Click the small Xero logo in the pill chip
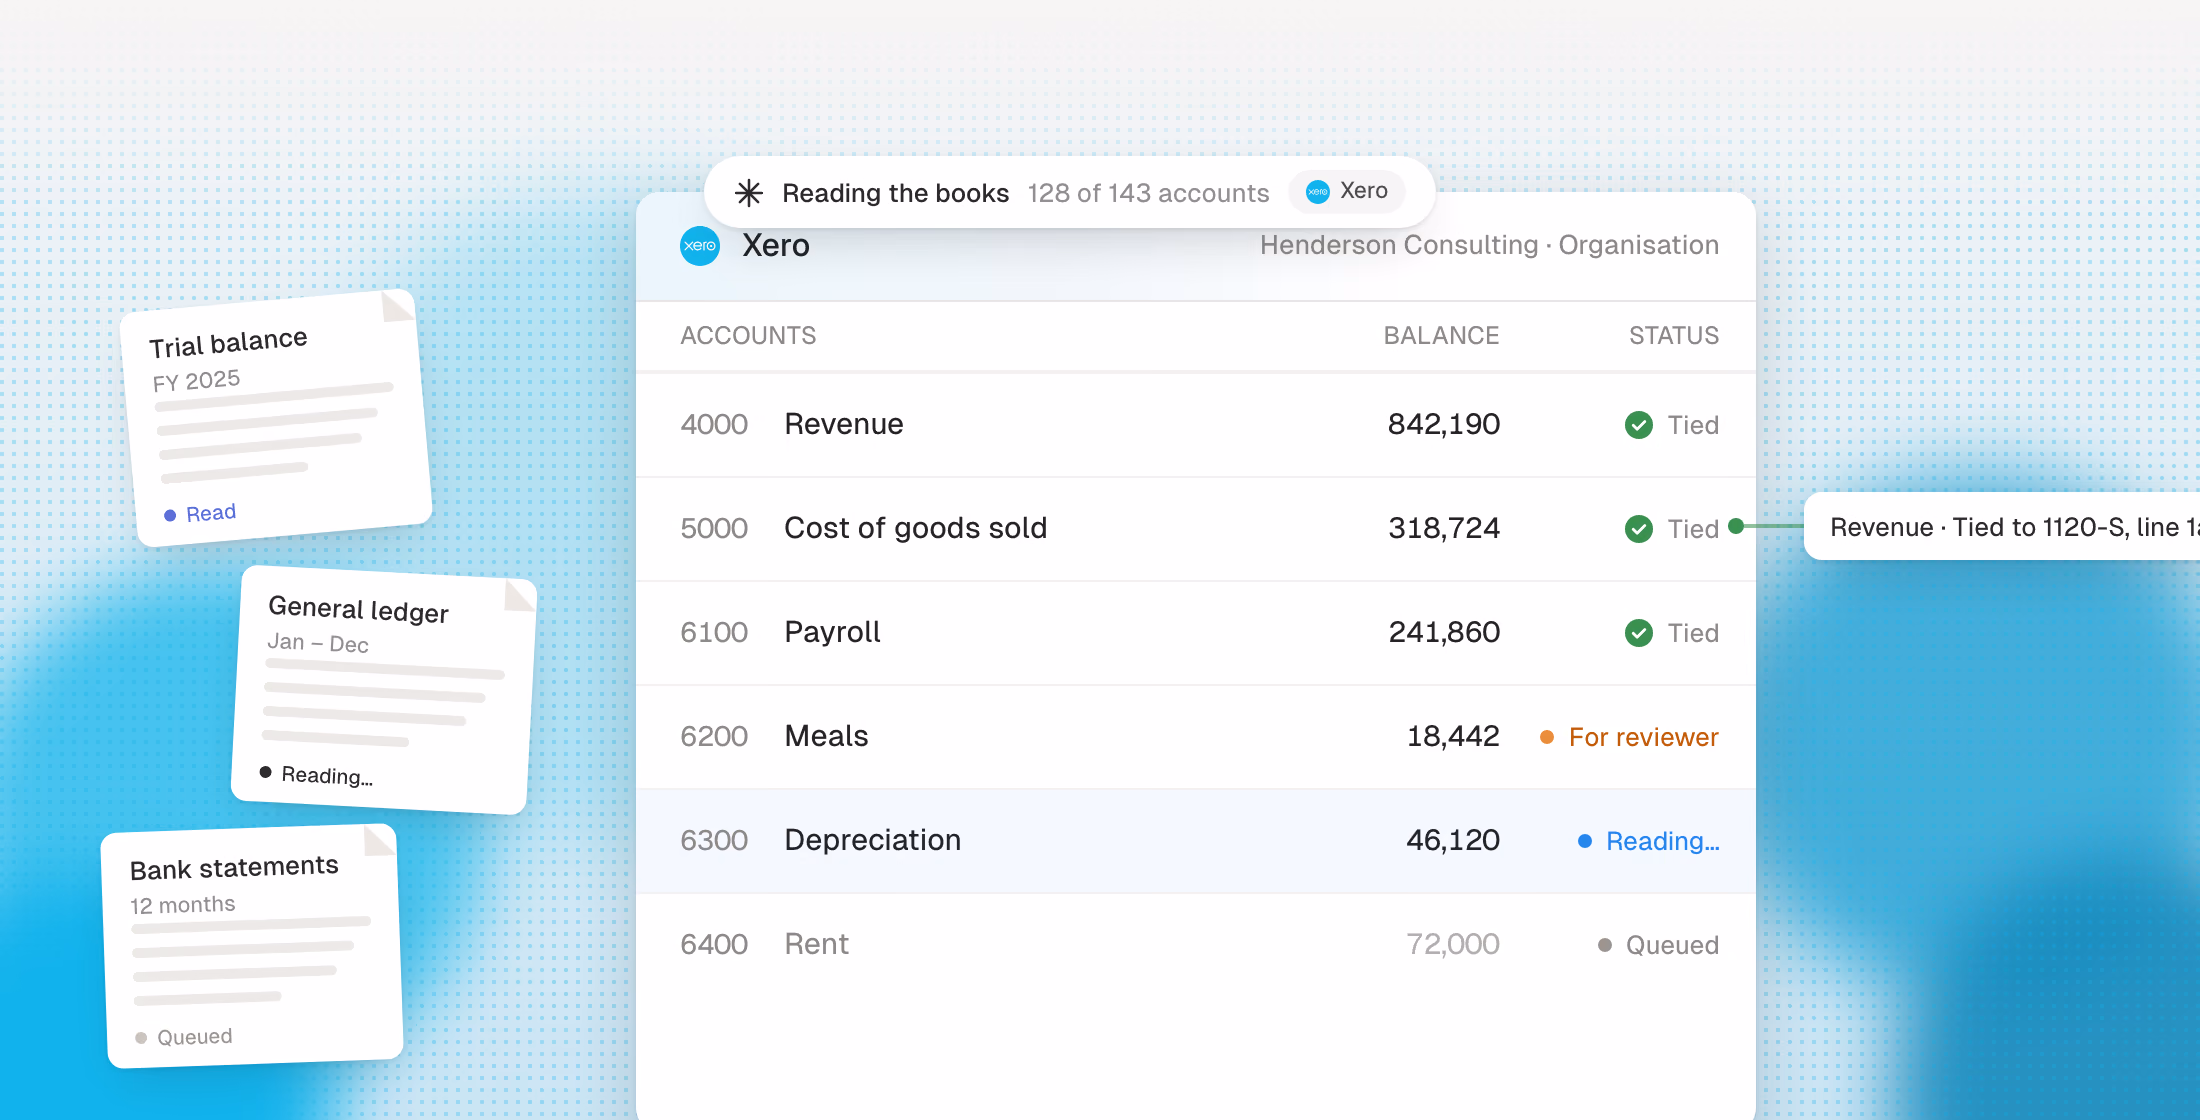Screen dimensions: 2200x1120 1318,192
